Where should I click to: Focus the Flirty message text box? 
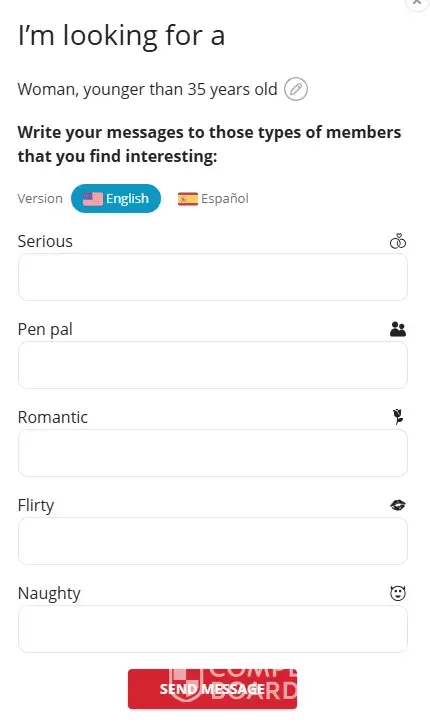point(213,541)
